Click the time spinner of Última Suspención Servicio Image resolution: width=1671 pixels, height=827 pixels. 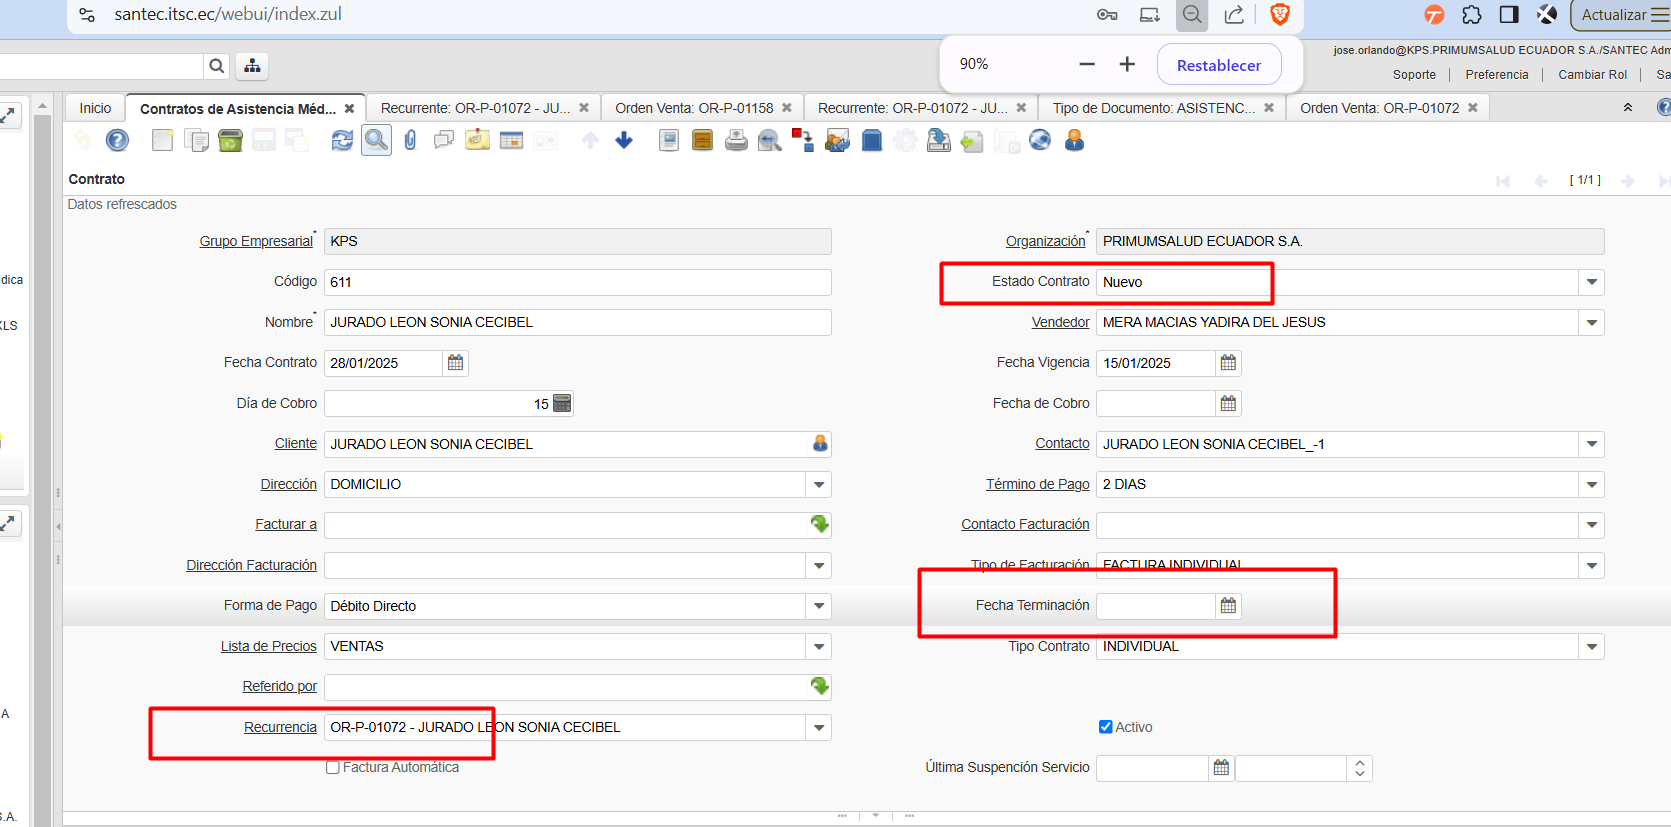(x=1359, y=768)
